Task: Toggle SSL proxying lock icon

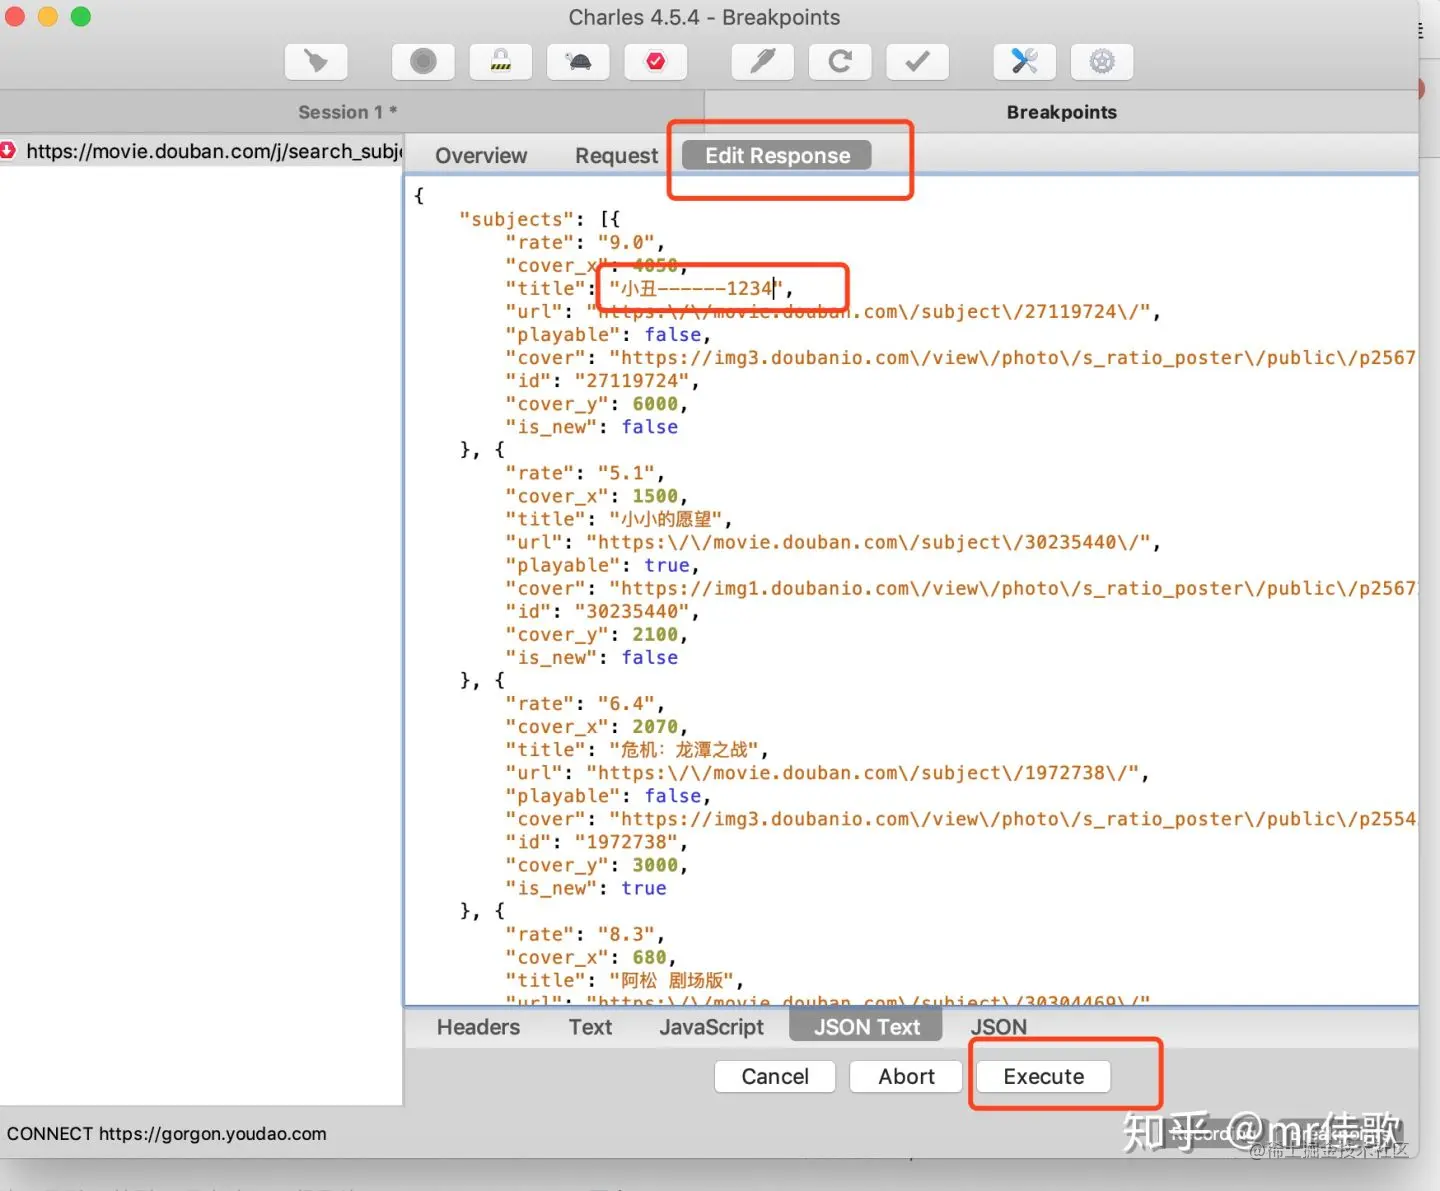Action: pyautogui.click(x=501, y=62)
